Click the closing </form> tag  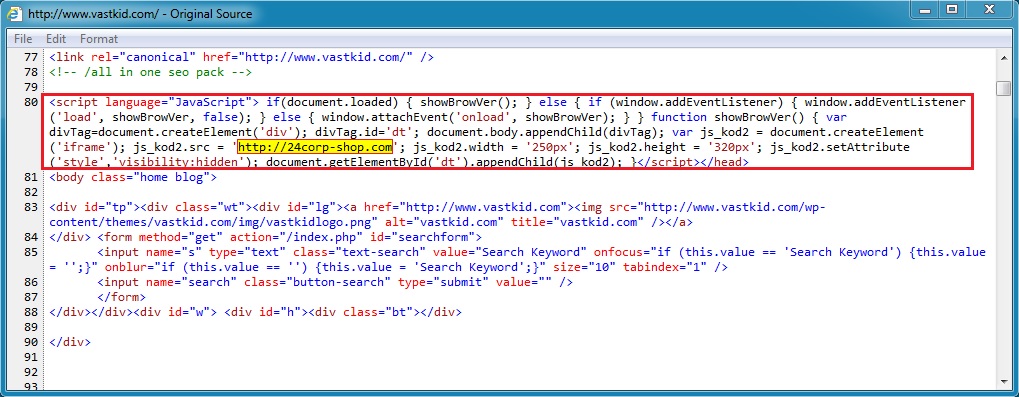pos(122,297)
